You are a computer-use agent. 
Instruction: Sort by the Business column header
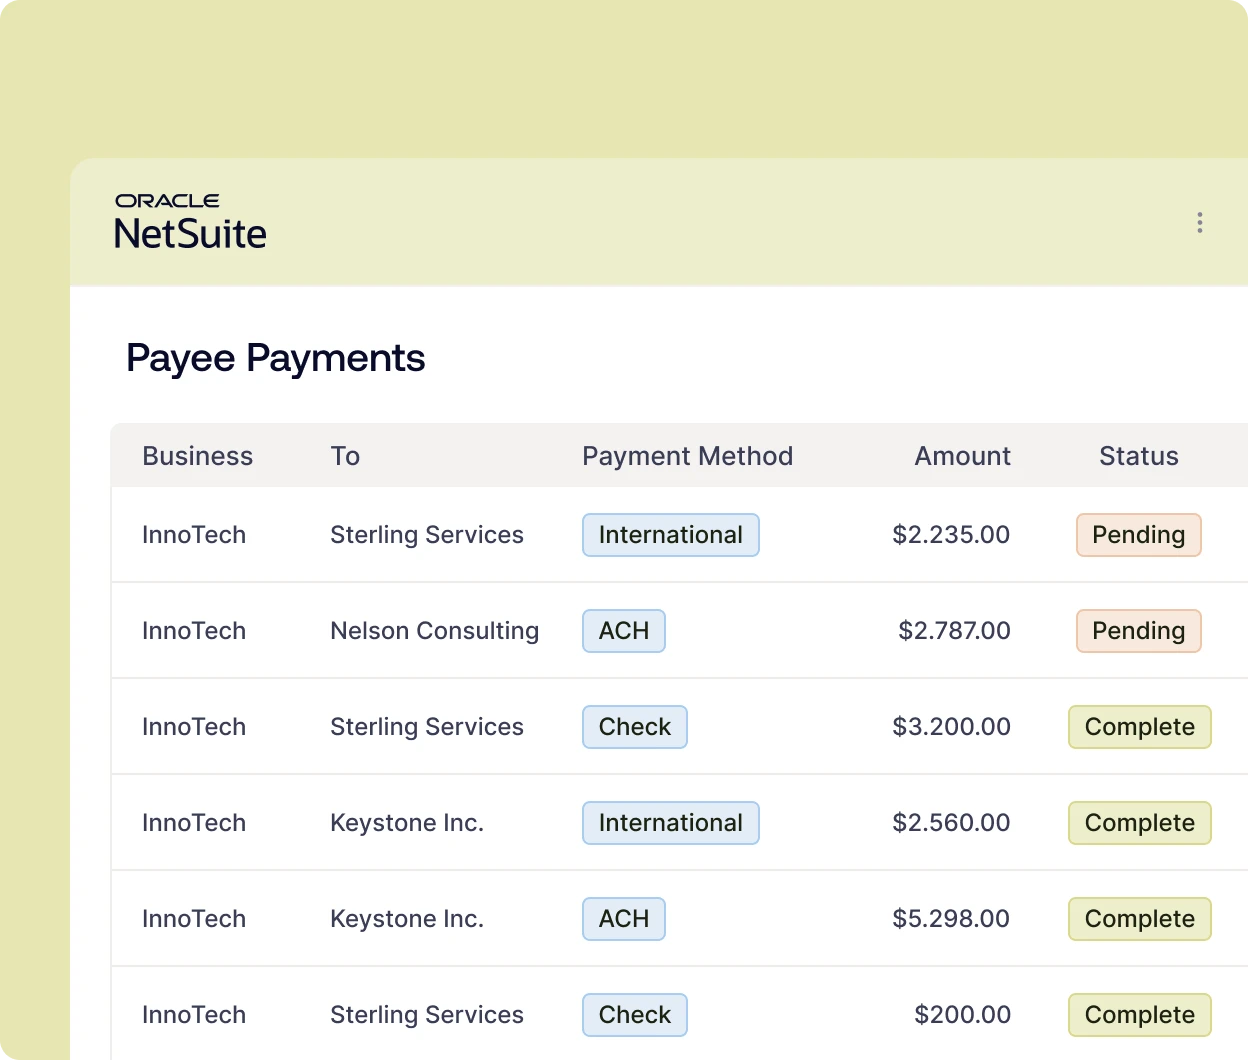pyautogui.click(x=197, y=456)
